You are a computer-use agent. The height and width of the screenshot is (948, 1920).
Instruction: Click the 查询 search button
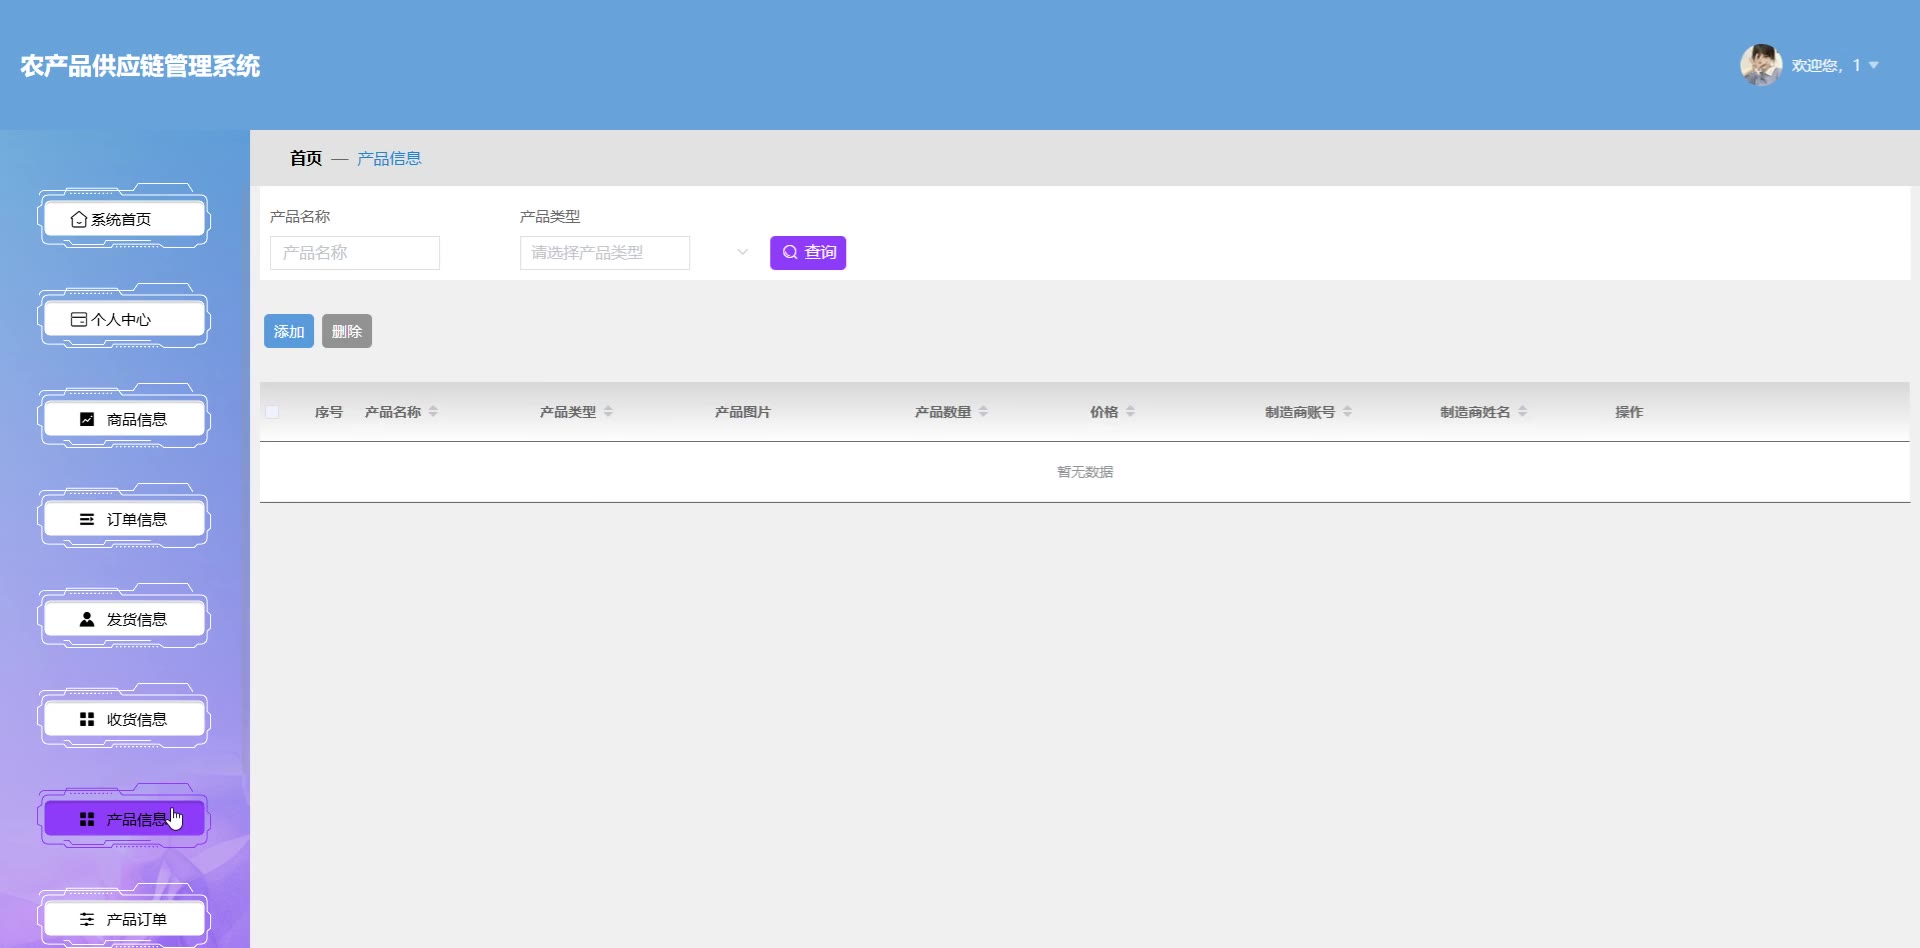click(x=808, y=252)
